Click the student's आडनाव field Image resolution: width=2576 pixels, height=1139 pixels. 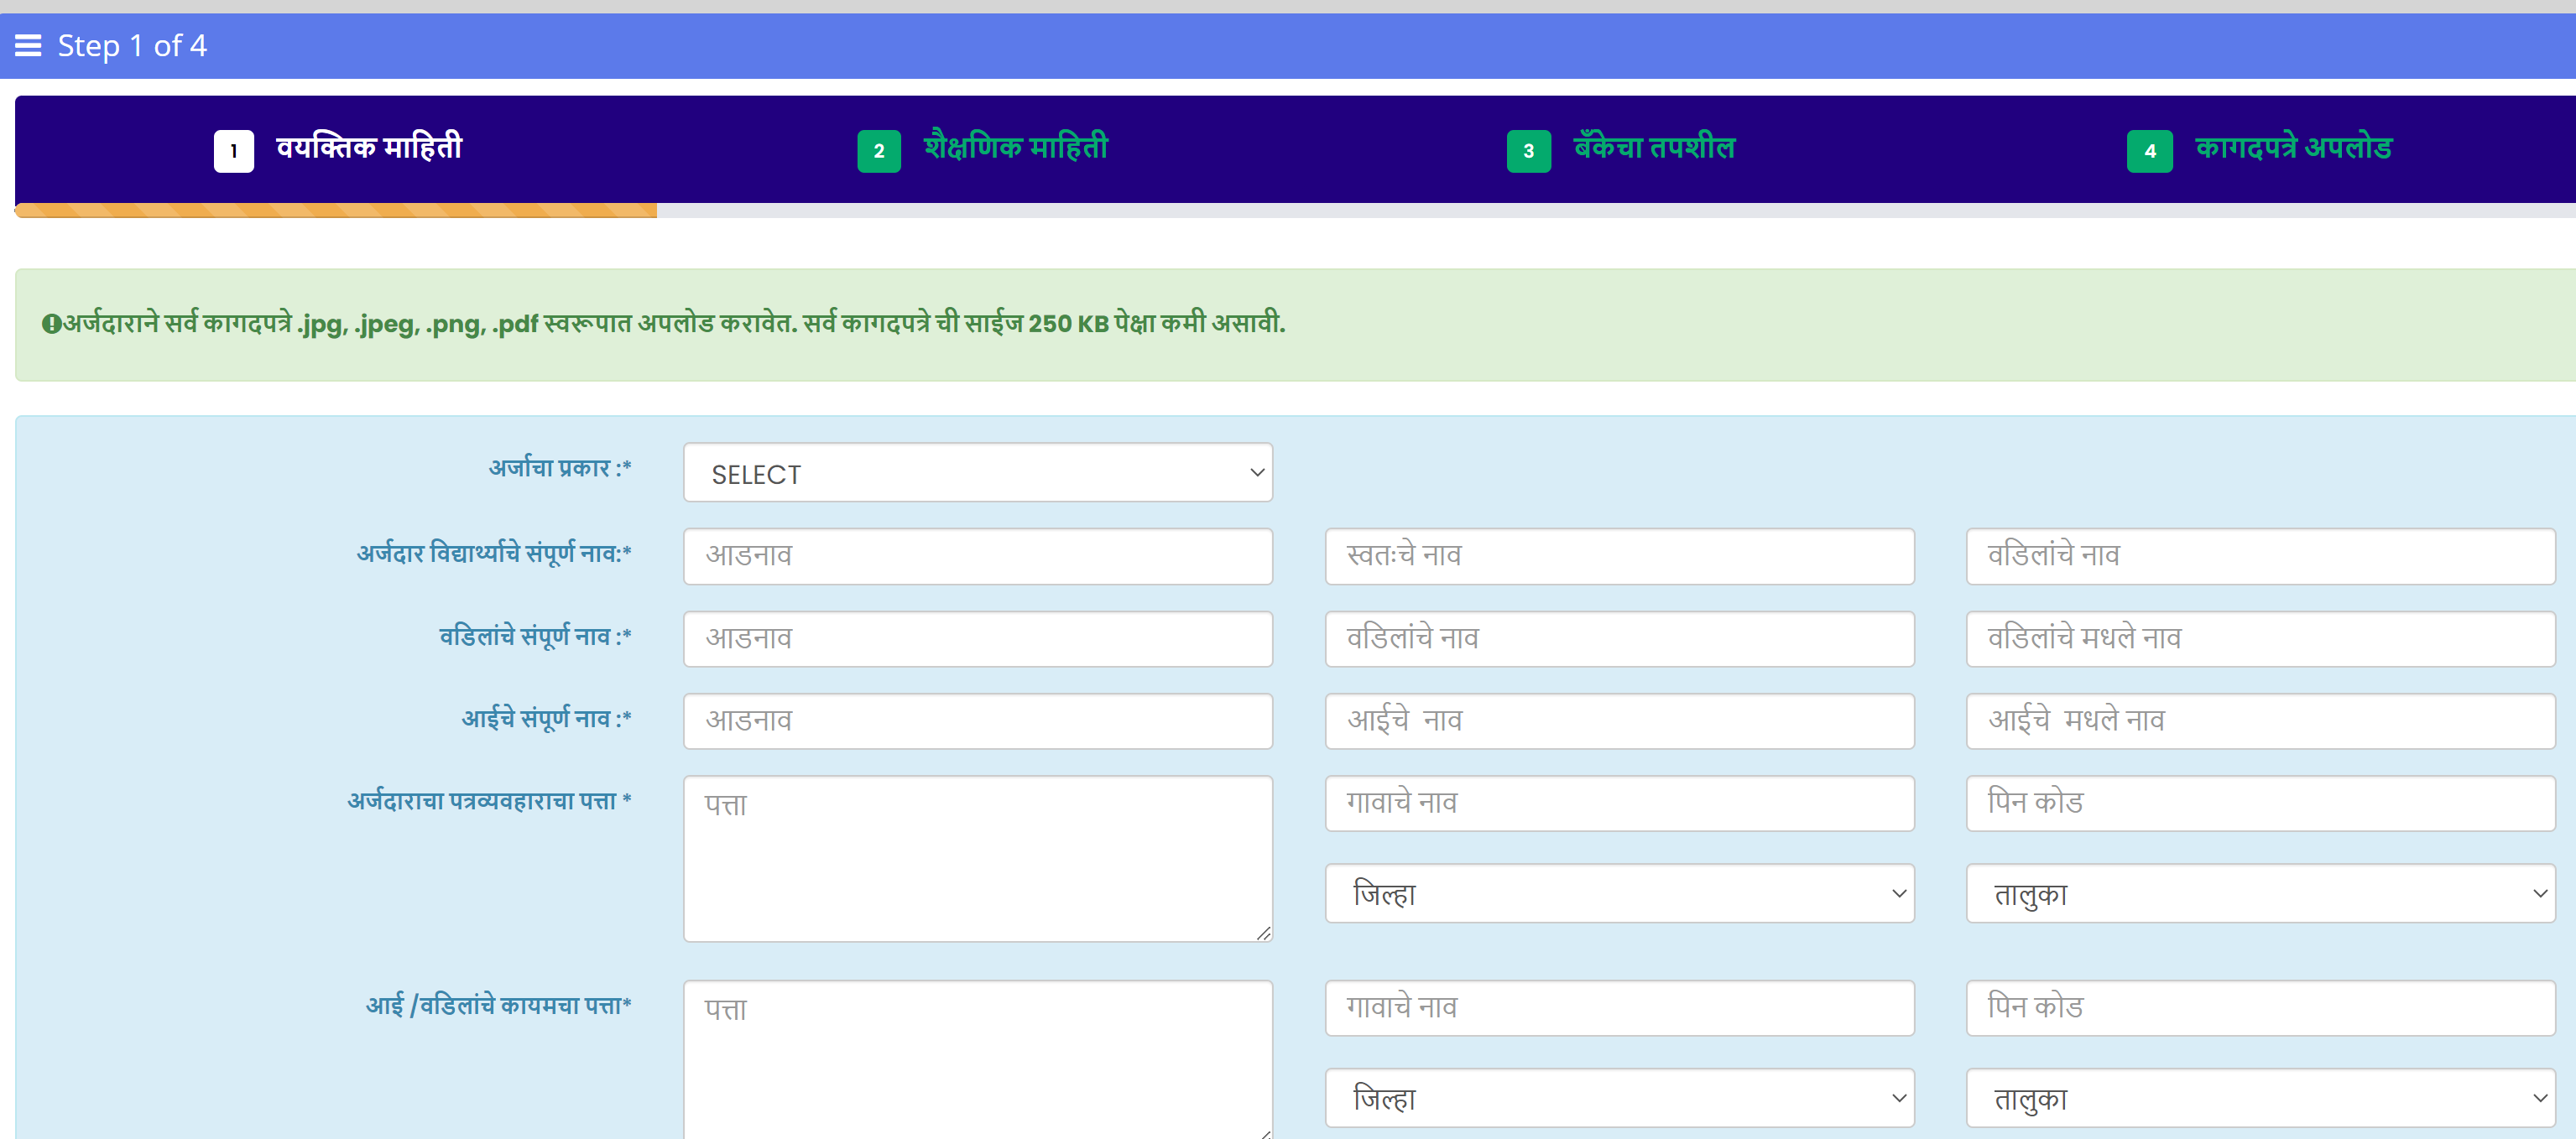pyautogui.click(x=978, y=556)
